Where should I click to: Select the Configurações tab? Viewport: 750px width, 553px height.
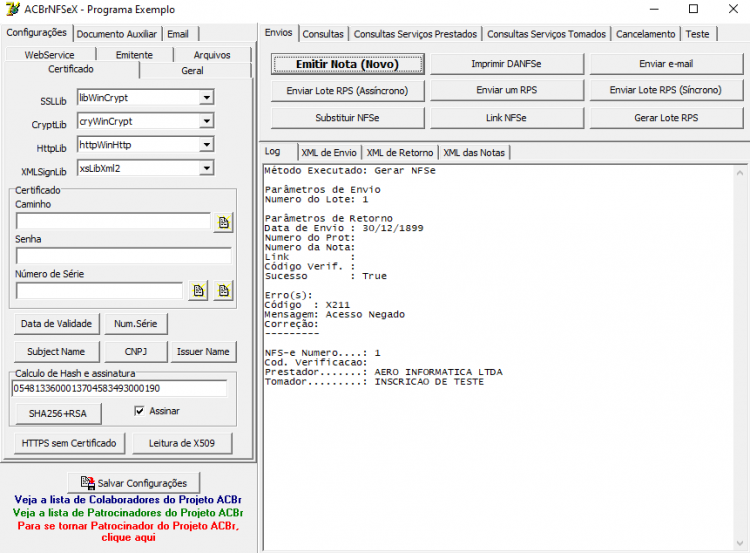(x=37, y=33)
